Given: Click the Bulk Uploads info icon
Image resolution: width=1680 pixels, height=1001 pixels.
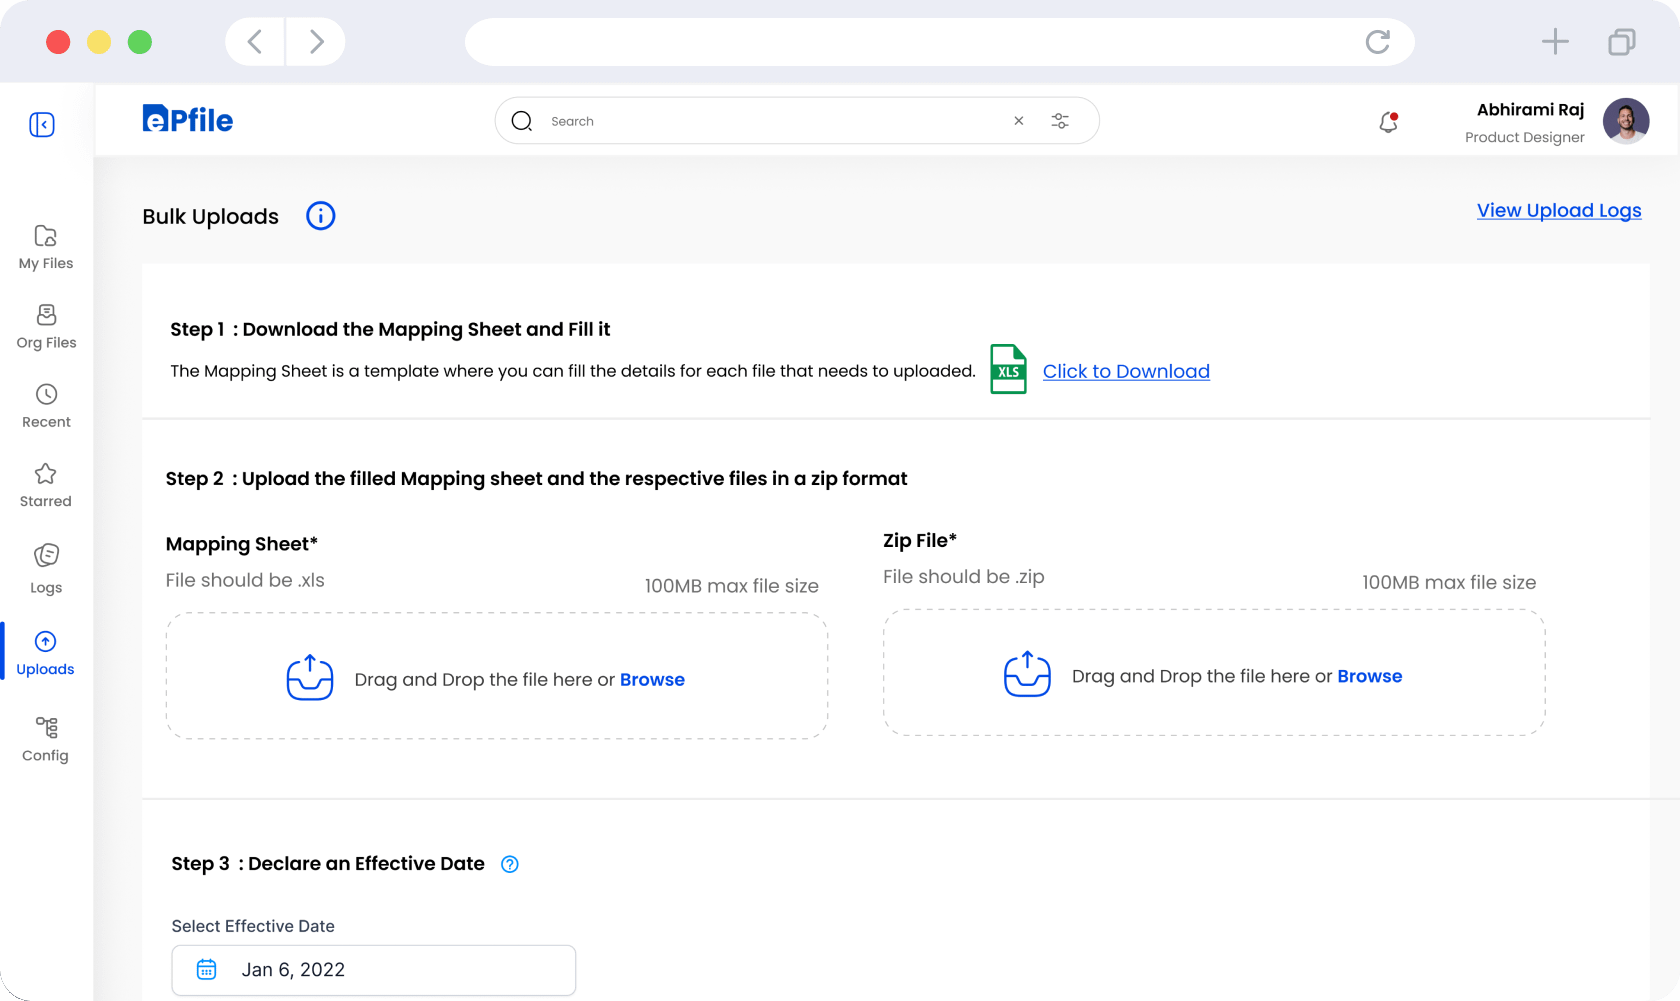Looking at the screenshot, I should [x=320, y=216].
